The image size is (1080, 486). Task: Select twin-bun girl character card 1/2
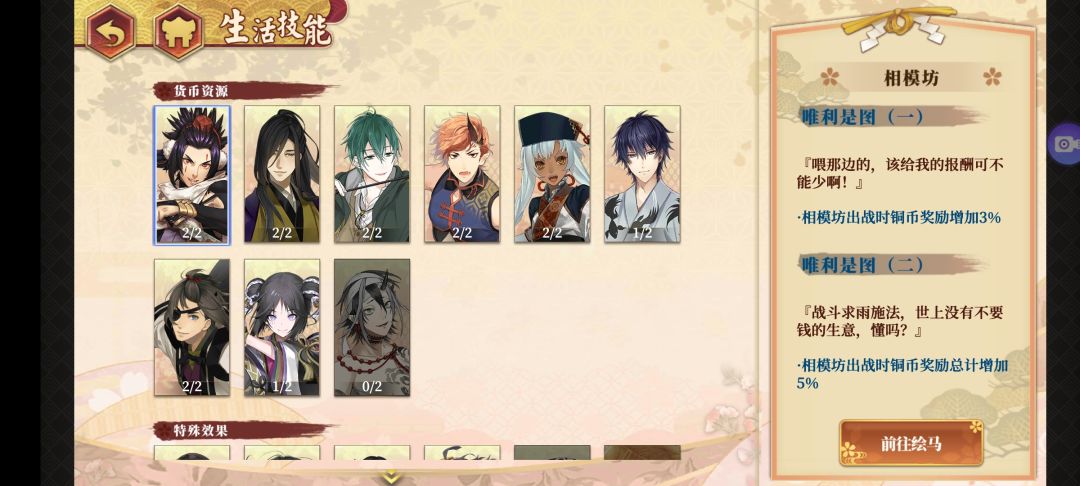(x=282, y=328)
